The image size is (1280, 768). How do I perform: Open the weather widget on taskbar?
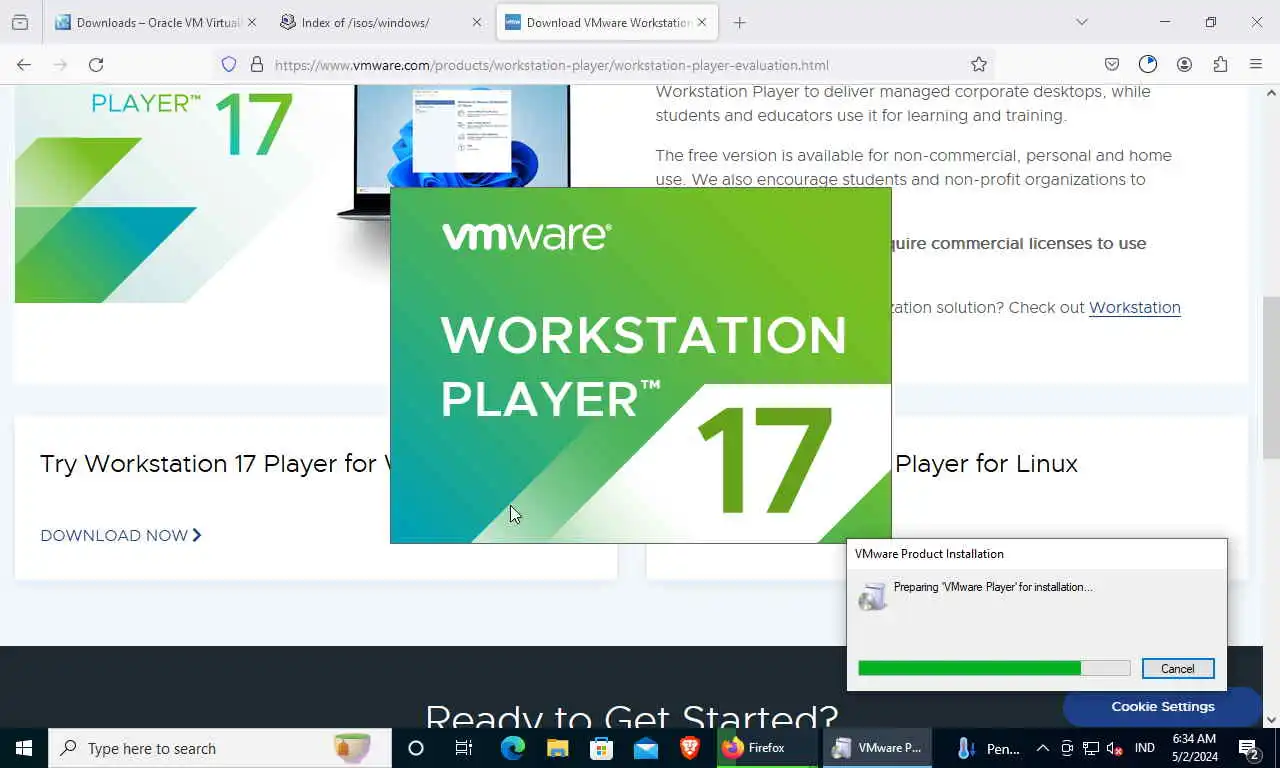click(989, 748)
